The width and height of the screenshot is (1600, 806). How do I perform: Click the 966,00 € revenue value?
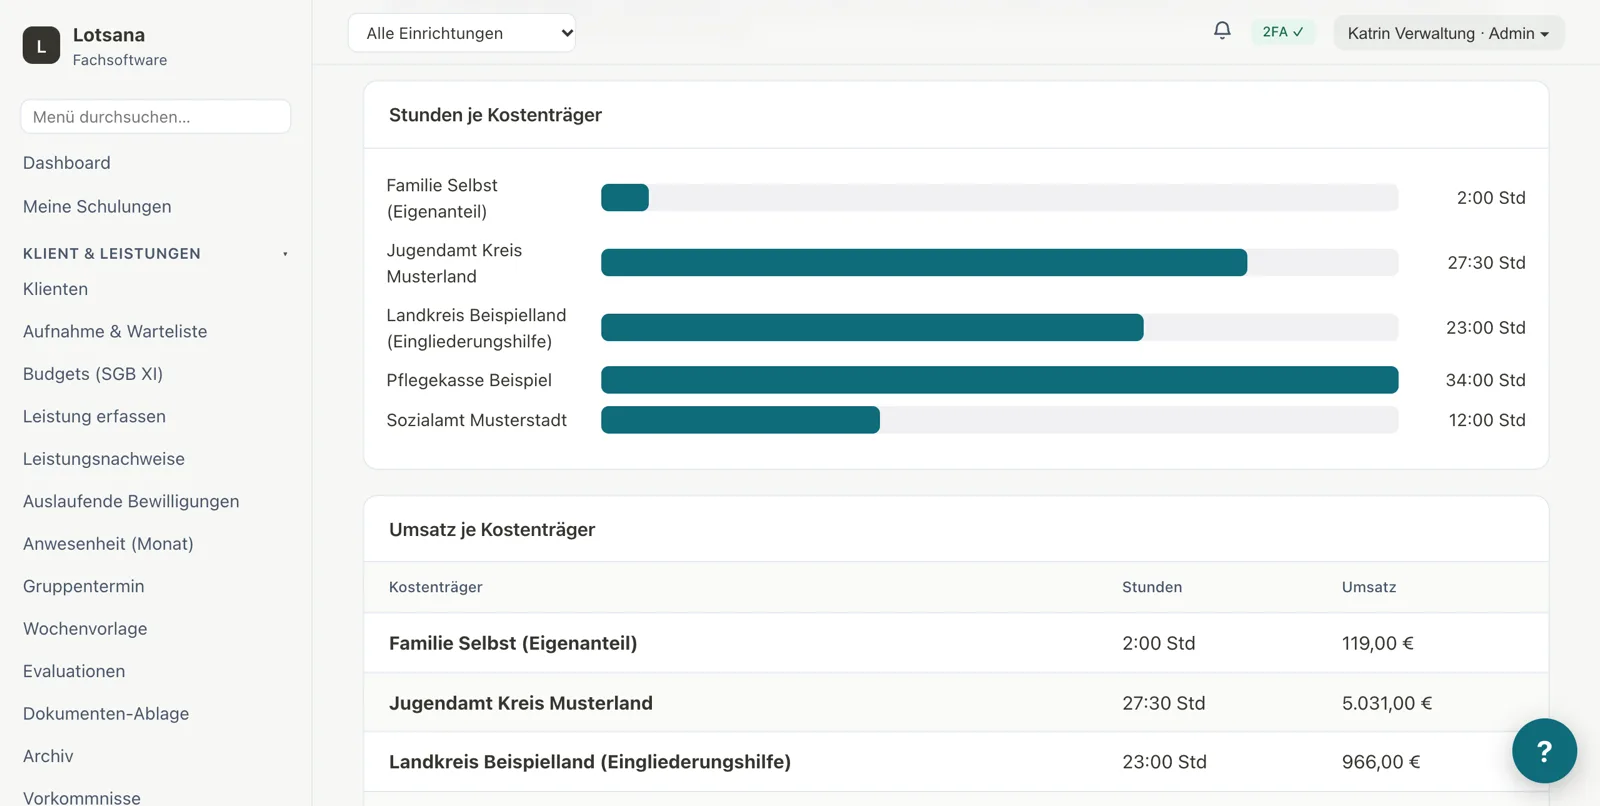(x=1381, y=762)
